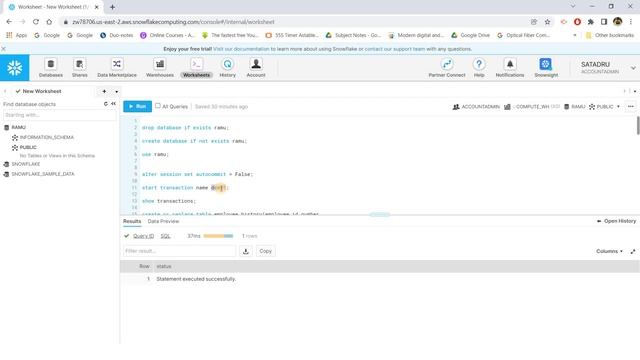Image resolution: width=640 pixels, height=360 pixels.
Task: Run the selected query
Action: [138, 107]
